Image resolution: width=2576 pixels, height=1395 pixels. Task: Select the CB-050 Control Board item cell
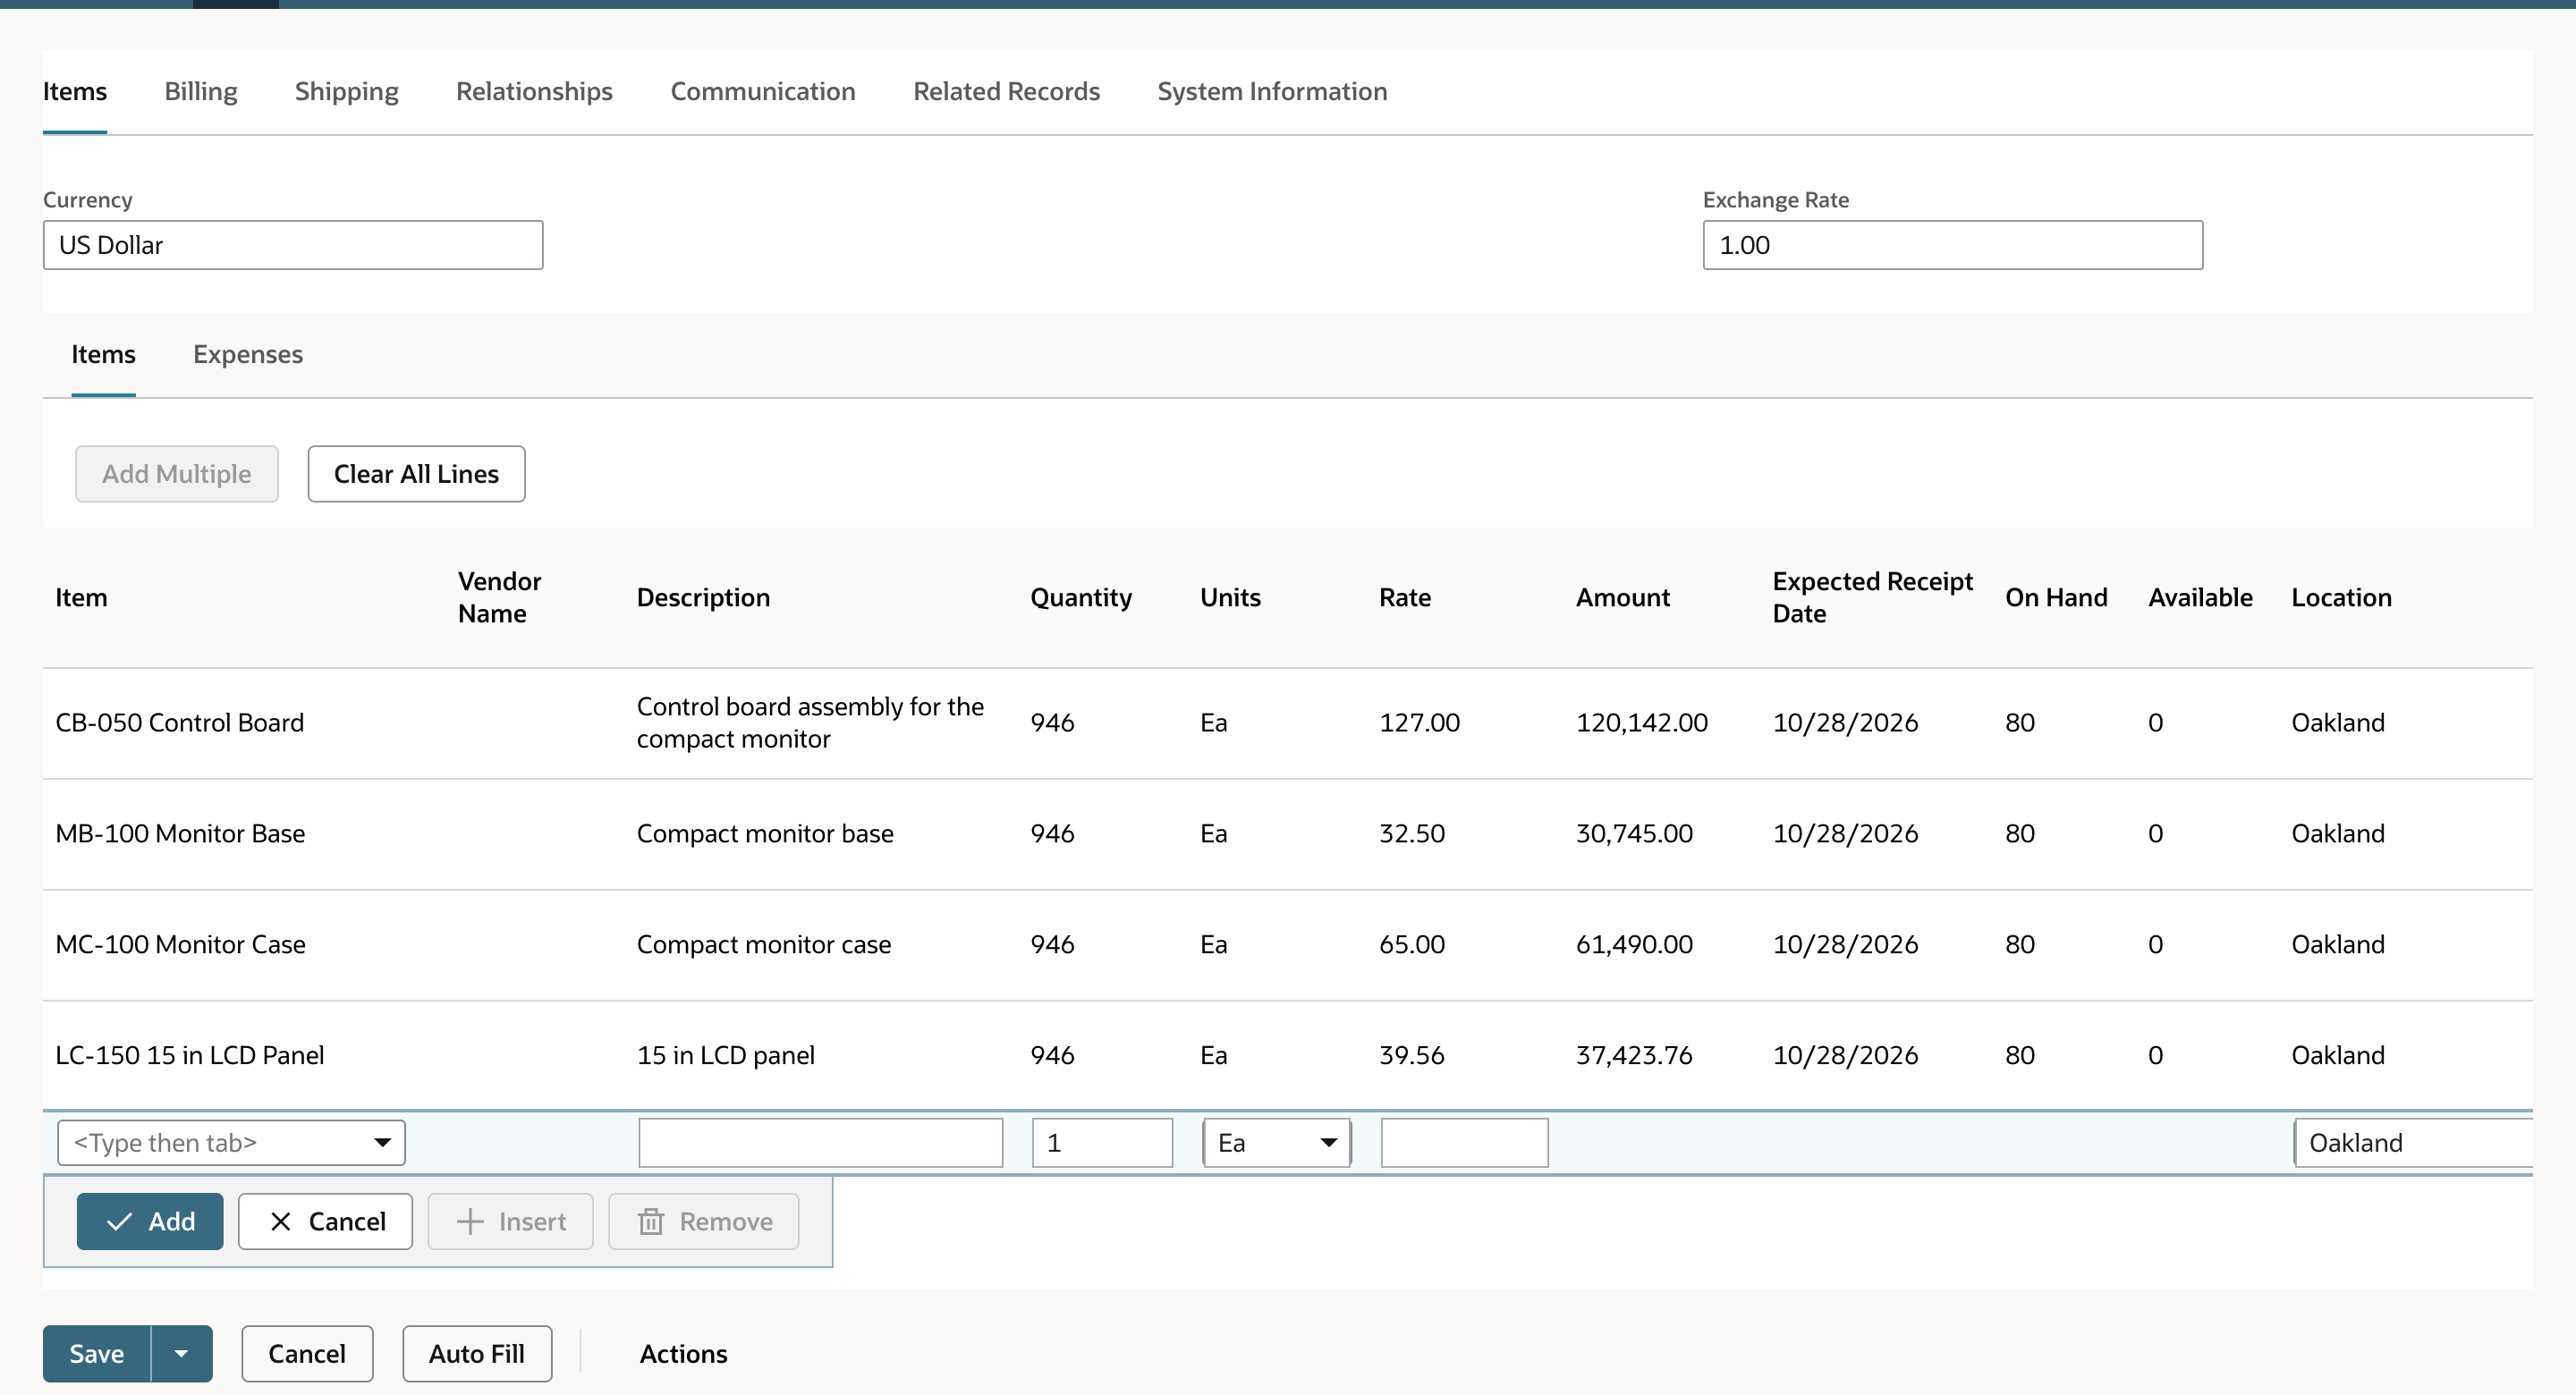(x=180, y=723)
